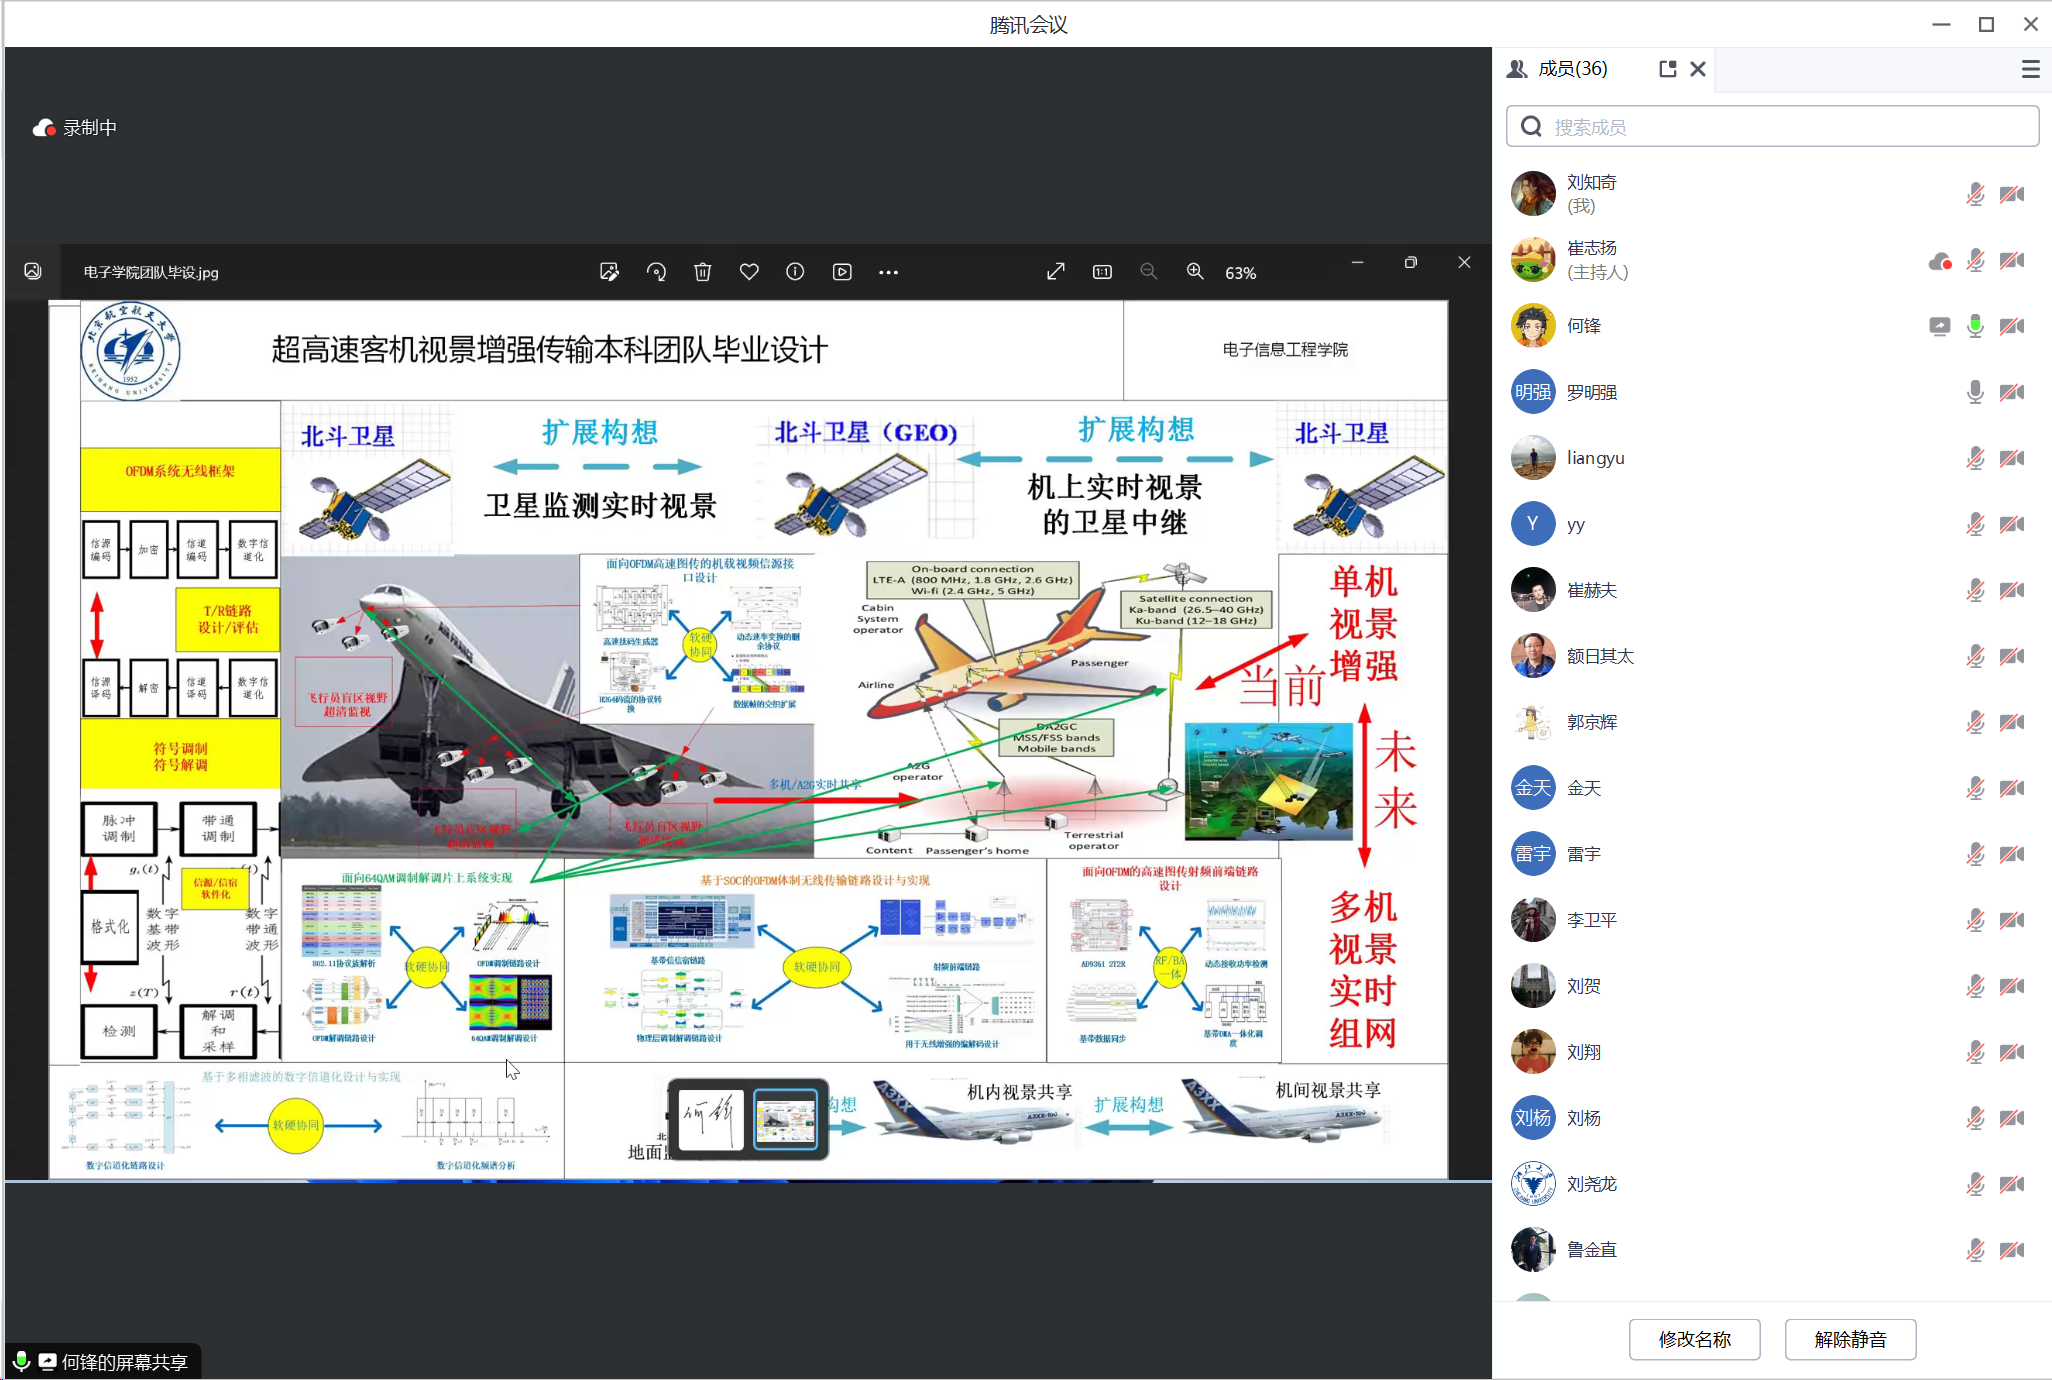Switch to fullscreen view of the photo
This screenshot has width=2052, height=1380.
pyautogui.click(x=1055, y=271)
